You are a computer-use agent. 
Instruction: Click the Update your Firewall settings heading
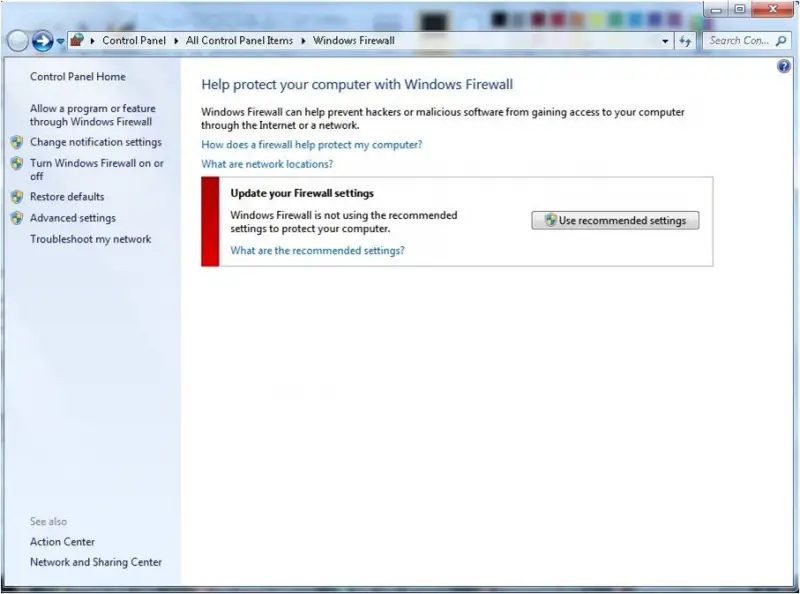[302, 193]
